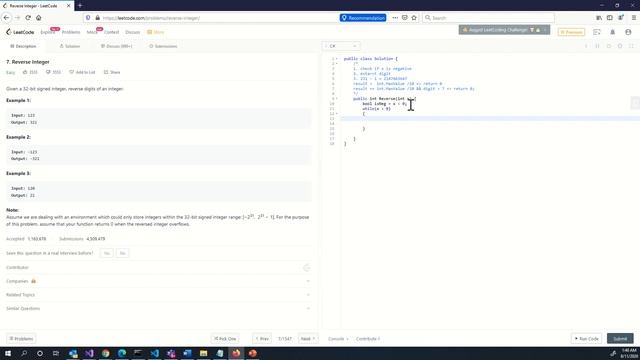
Task: Switch to the Description tab
Action: (23, 46)
